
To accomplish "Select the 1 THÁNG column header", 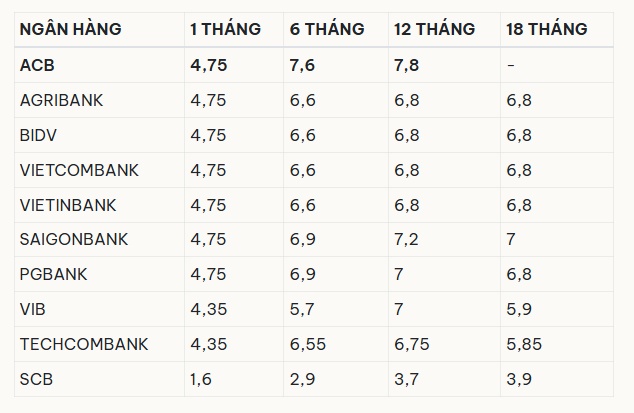I will coord(225,29).
